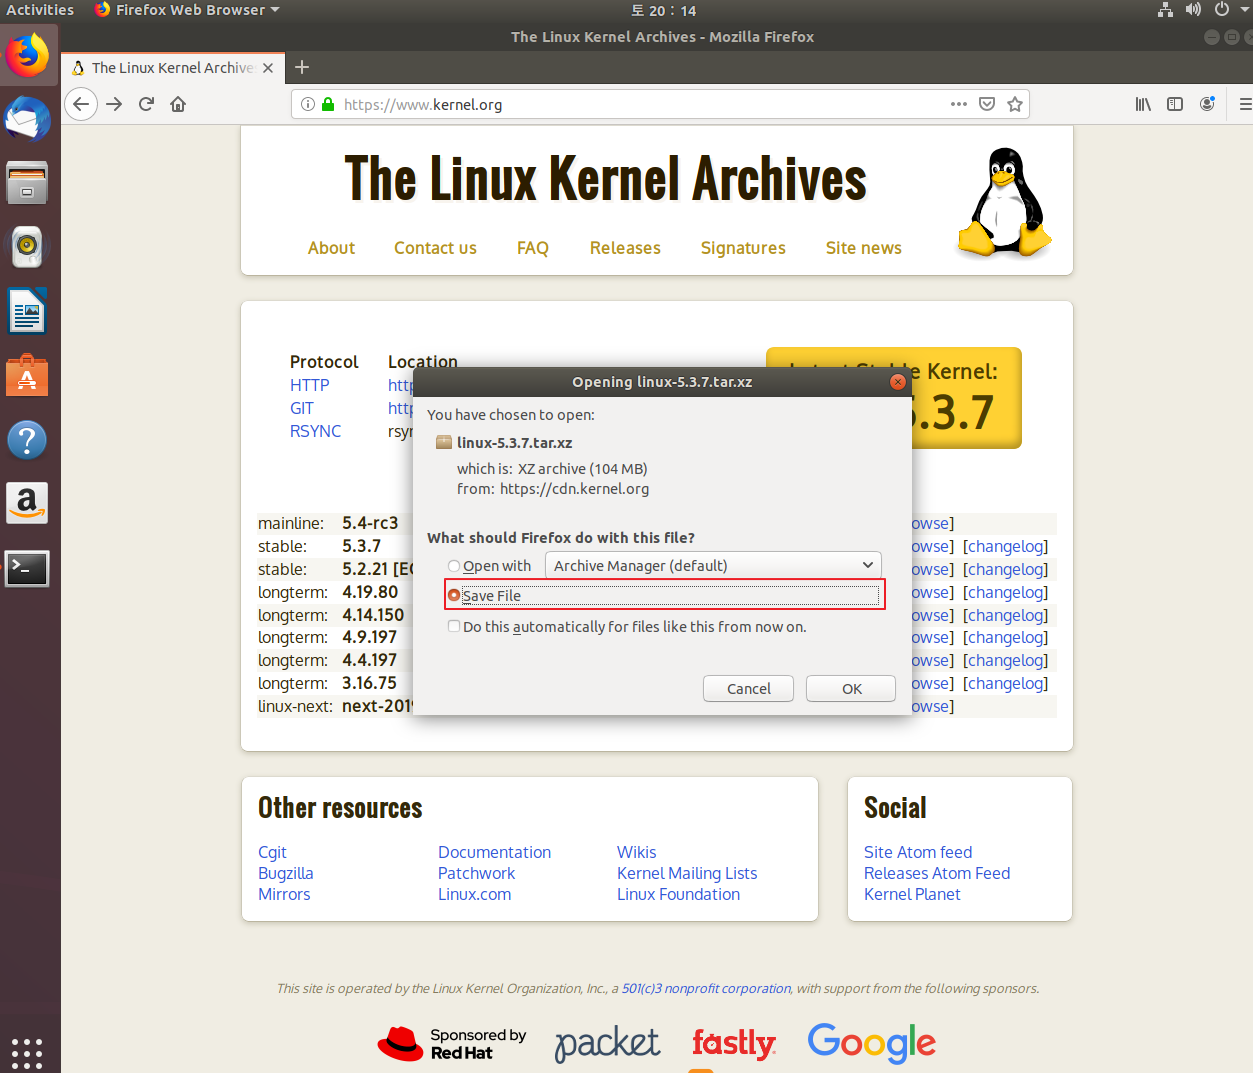This screenshot has width=1253, height=1073.
Task: Launch Terminal from the dock
Action: (x=27, y=568)
